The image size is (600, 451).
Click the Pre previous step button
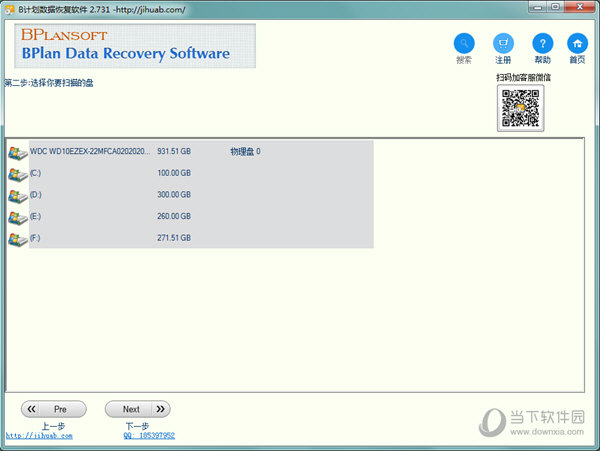click(54, 409)
